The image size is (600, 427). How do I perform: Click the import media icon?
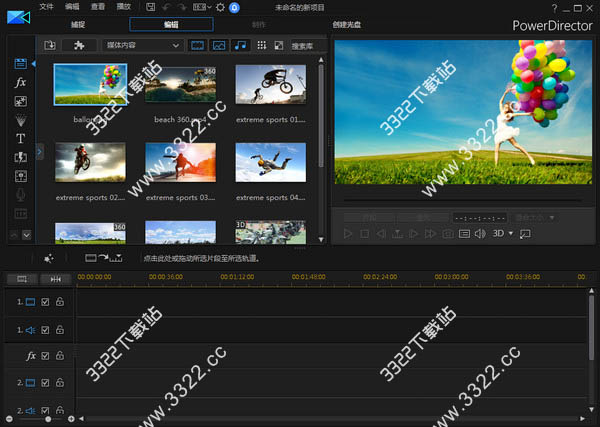(50, 46)
